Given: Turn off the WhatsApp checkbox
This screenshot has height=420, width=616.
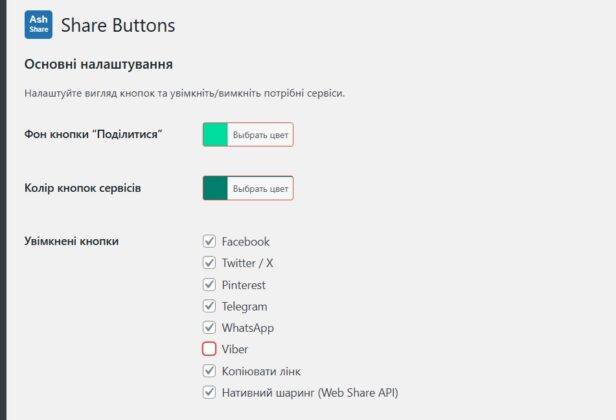Looking at the screenshot, I should pyautogui.click(x=209, y=328).
